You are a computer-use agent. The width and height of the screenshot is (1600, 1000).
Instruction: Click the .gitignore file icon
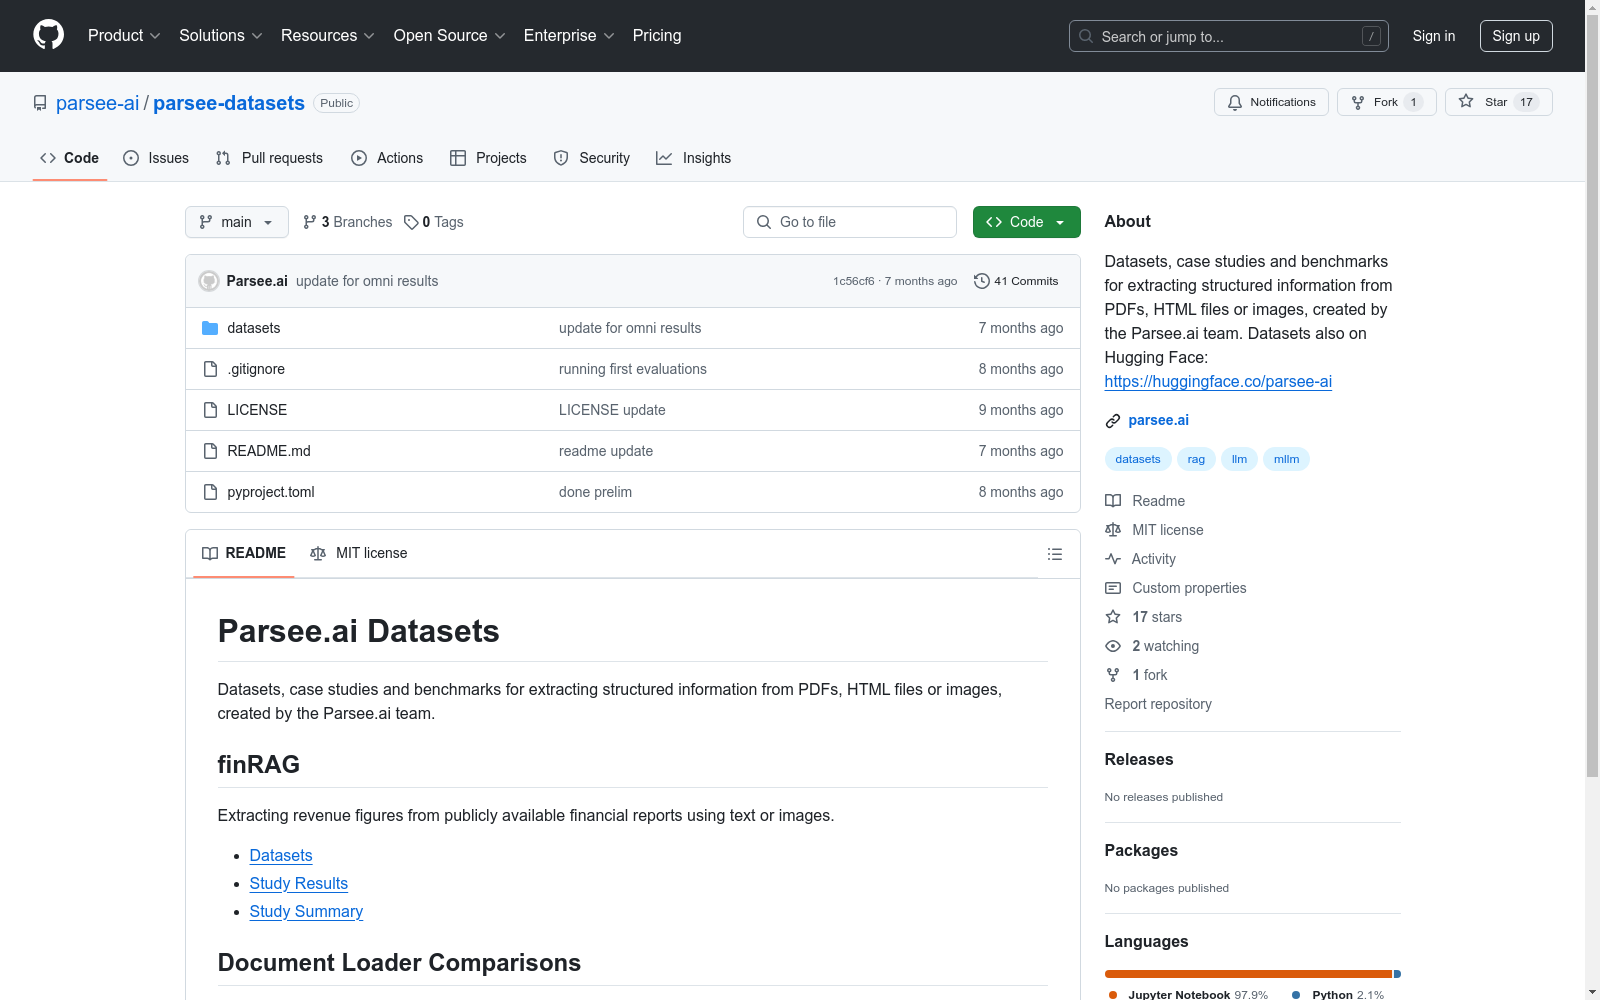(210, 369)
